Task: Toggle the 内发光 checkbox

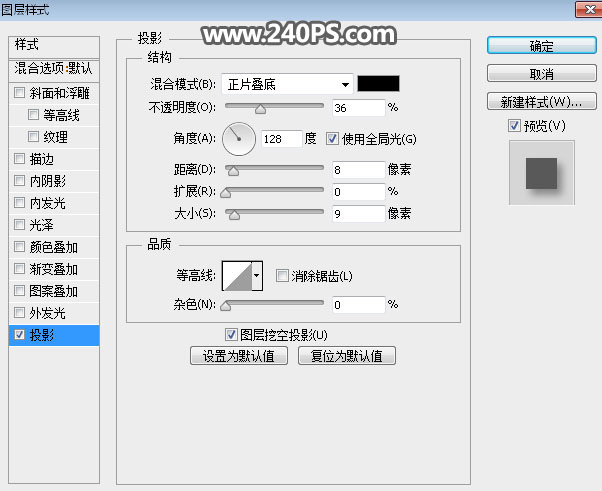Action: click(x=19, y=202)
